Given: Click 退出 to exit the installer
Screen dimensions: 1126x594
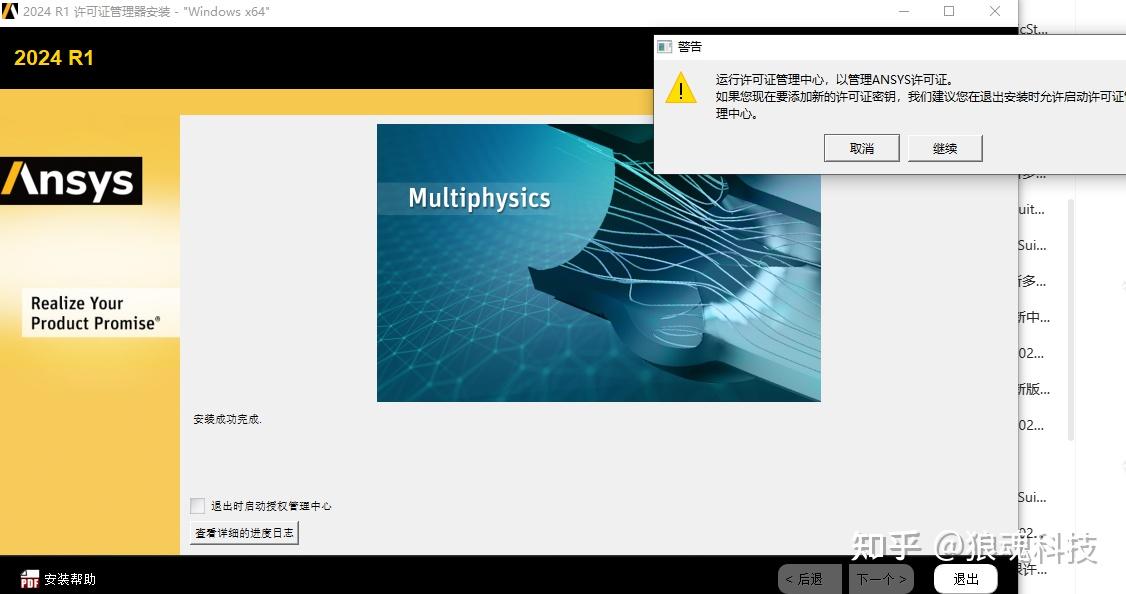Looking at the screenshot, I should (x=964, y=578).
